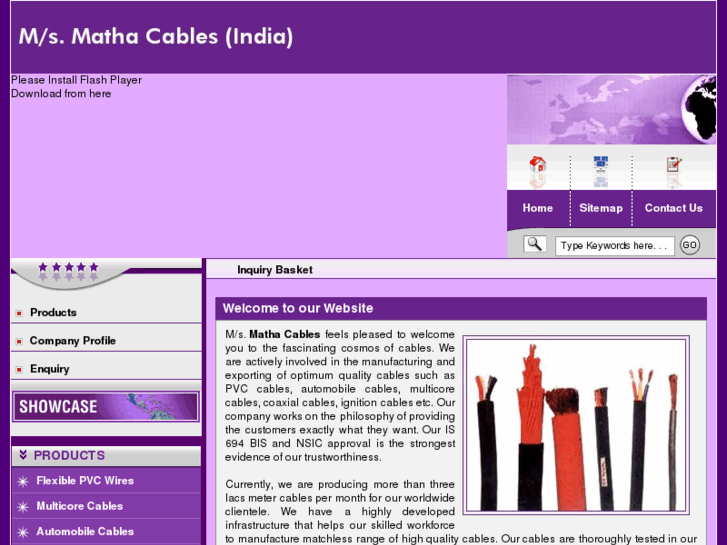Click the magnifying glass search icon

tap(535, 244)
